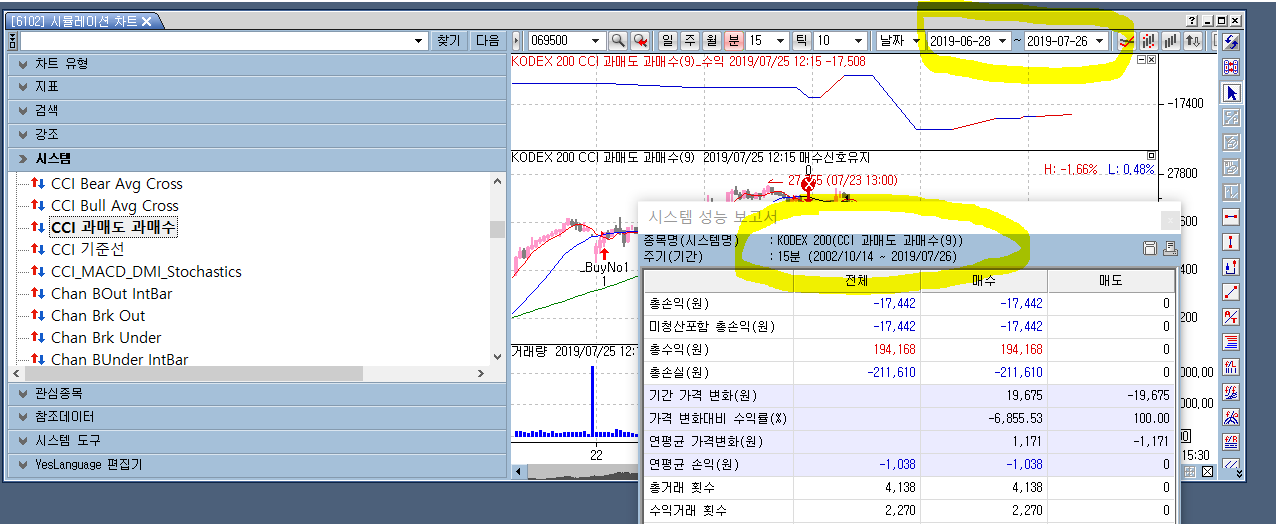Viewport: 1276px width, 524px height.
Task: Click the red-marked stock search icon
Action: click(640, 41)
